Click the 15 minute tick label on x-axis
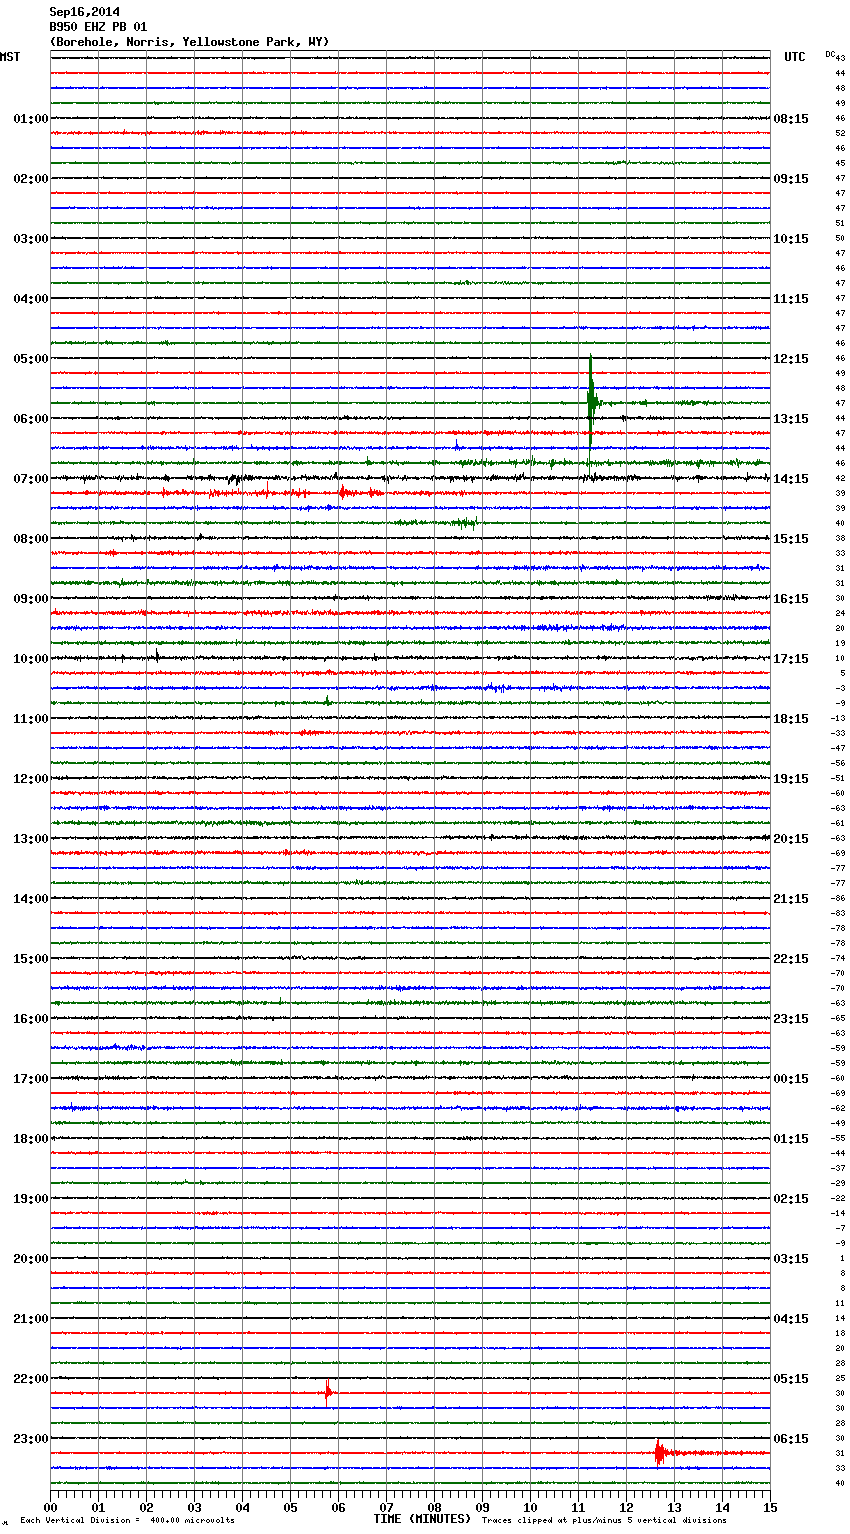Image resolution: width=850 pixels, height=1534 pixels. [x=770, y=1507]
